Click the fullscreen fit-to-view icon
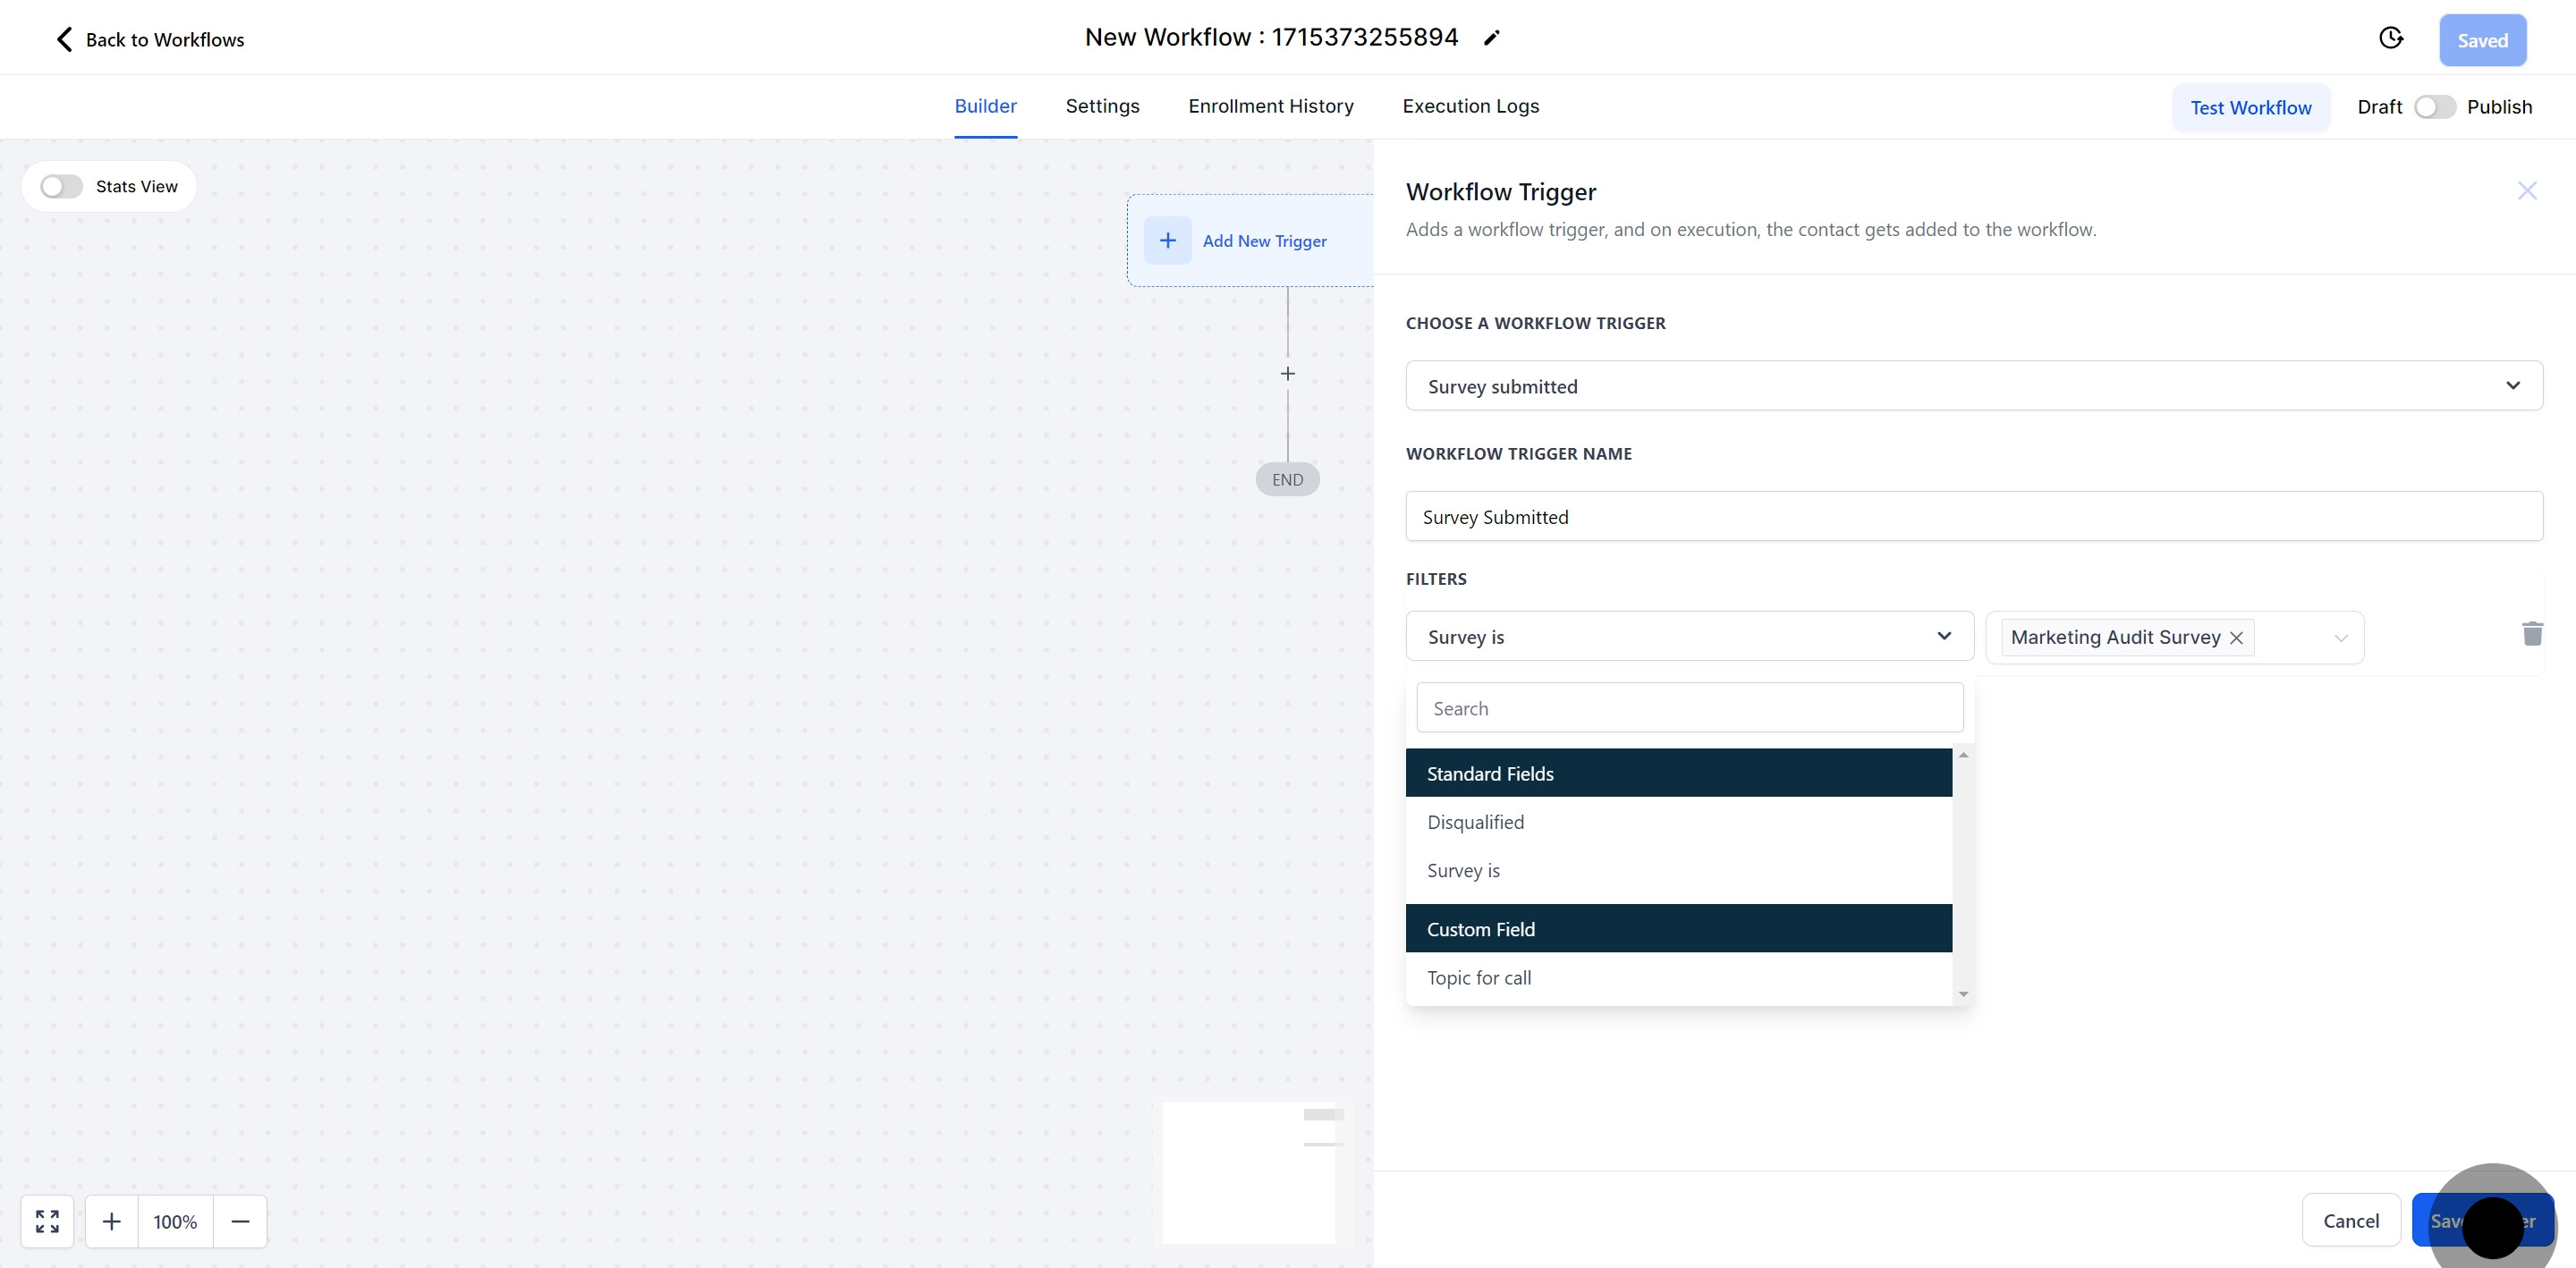2576x1268 pixels. click(47, 1221)
